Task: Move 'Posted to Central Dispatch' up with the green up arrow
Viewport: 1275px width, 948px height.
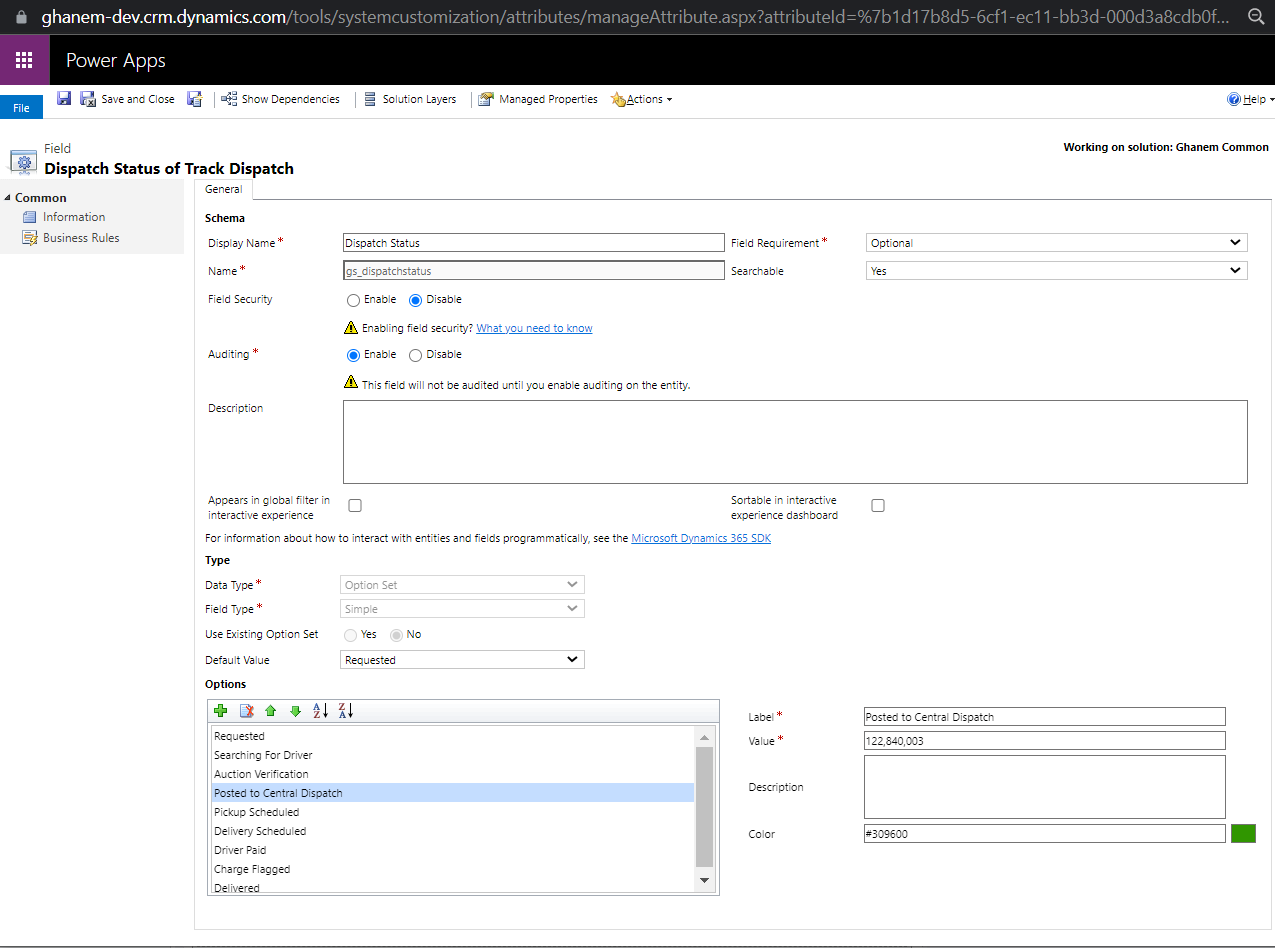Action: [271, 710]
